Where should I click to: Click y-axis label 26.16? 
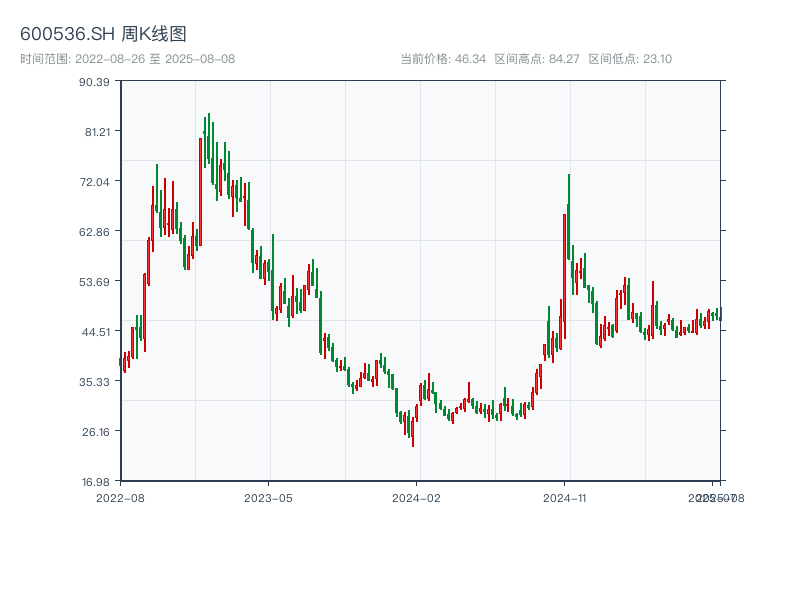coord(96,432)
